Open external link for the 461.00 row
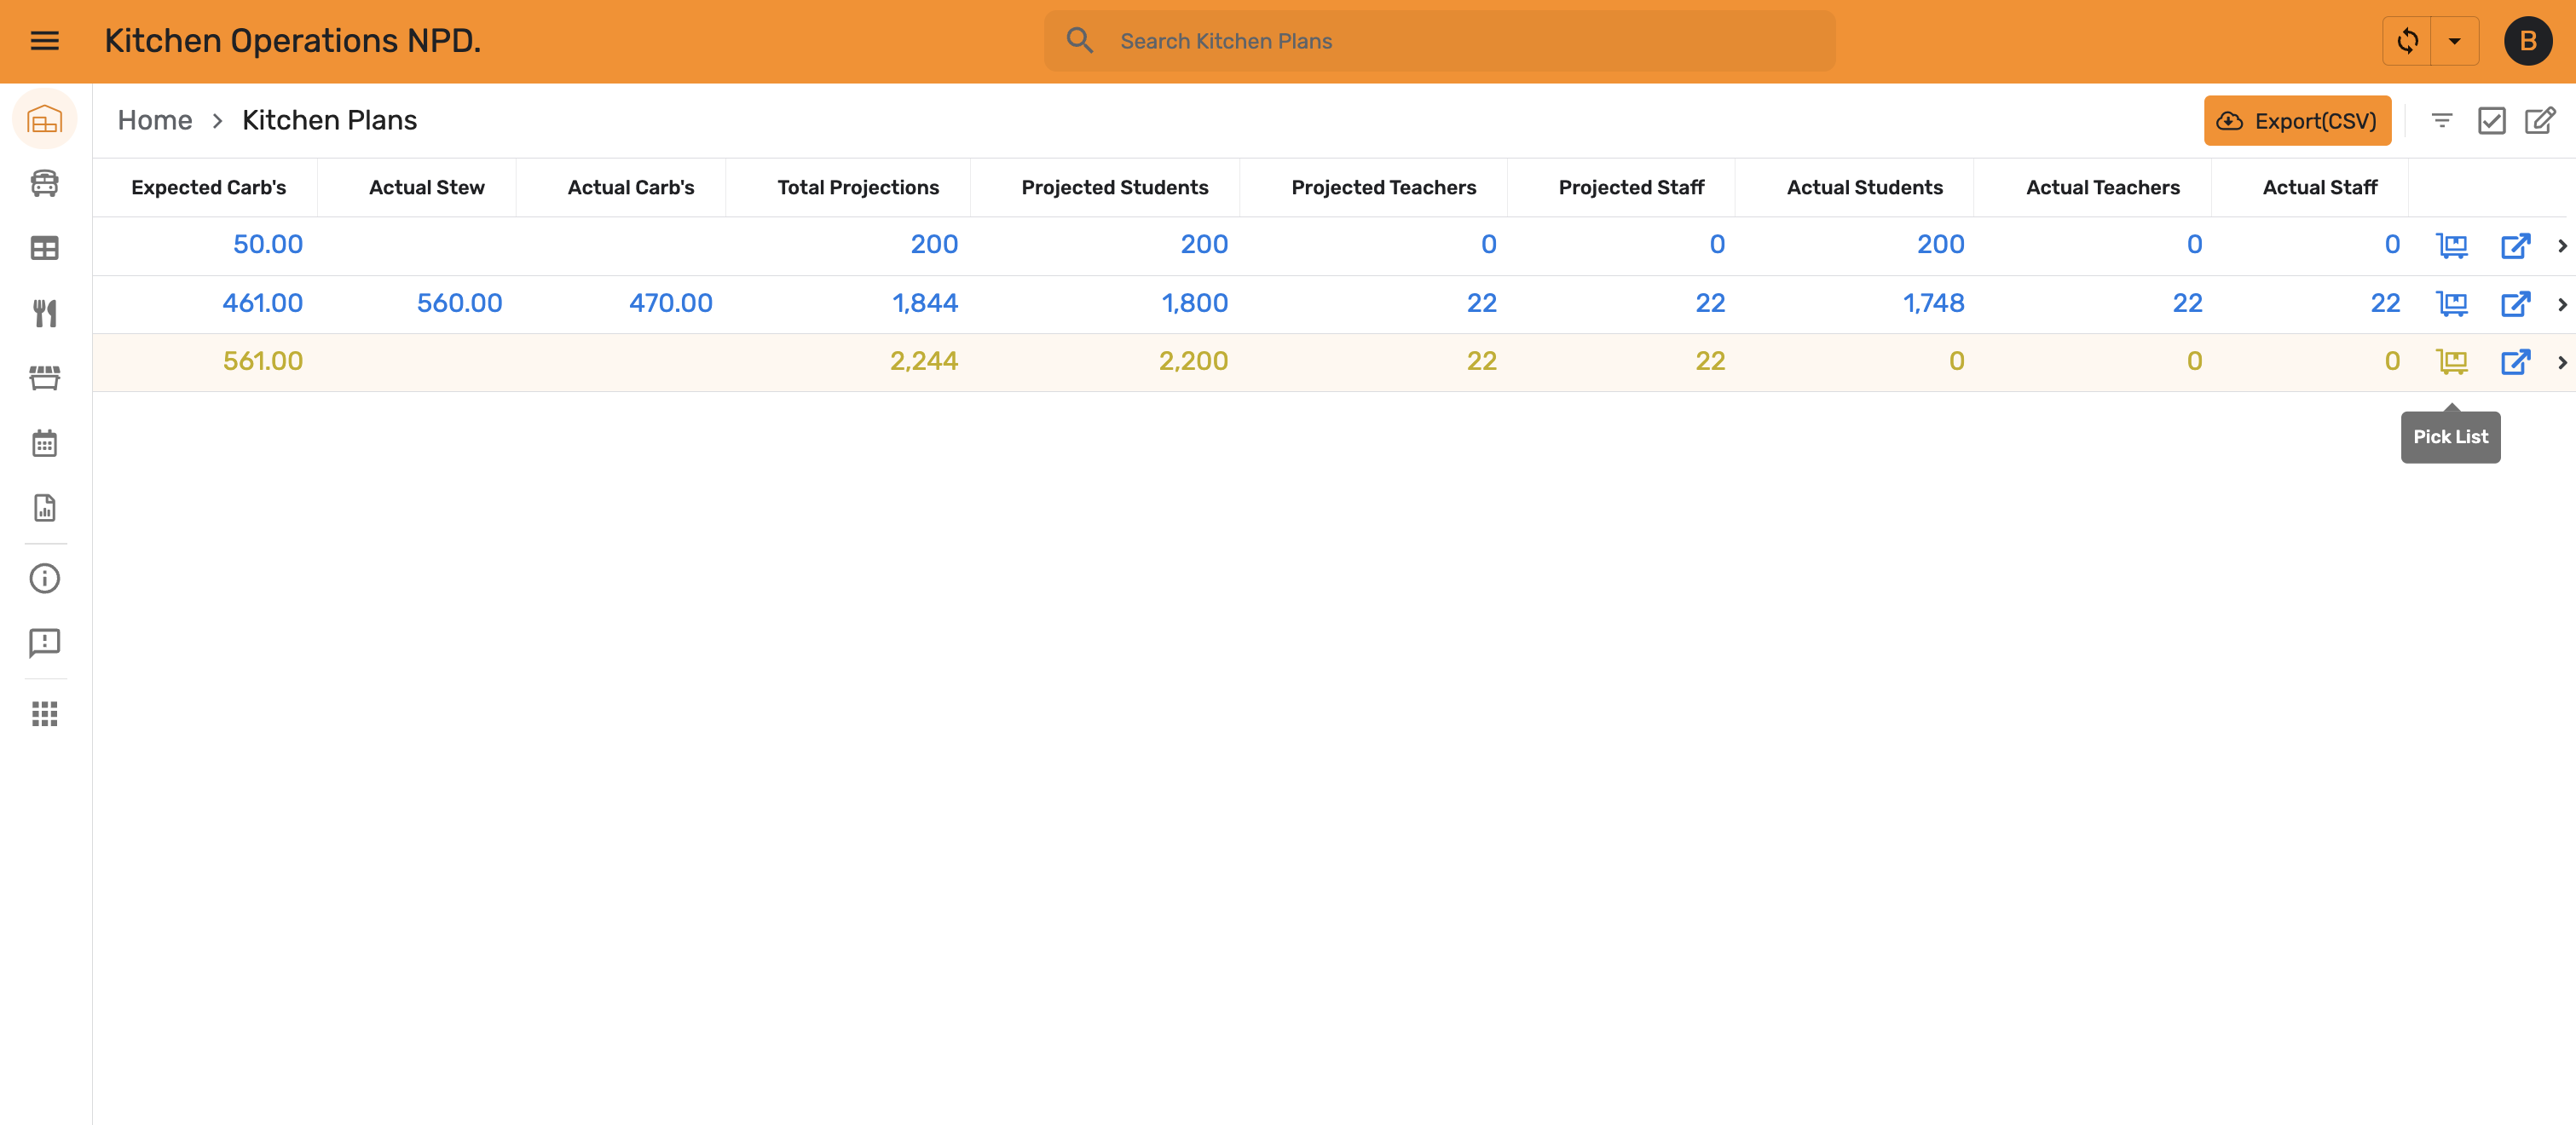Viewport: 2576px width, 1125px height. click(2515, 303)
